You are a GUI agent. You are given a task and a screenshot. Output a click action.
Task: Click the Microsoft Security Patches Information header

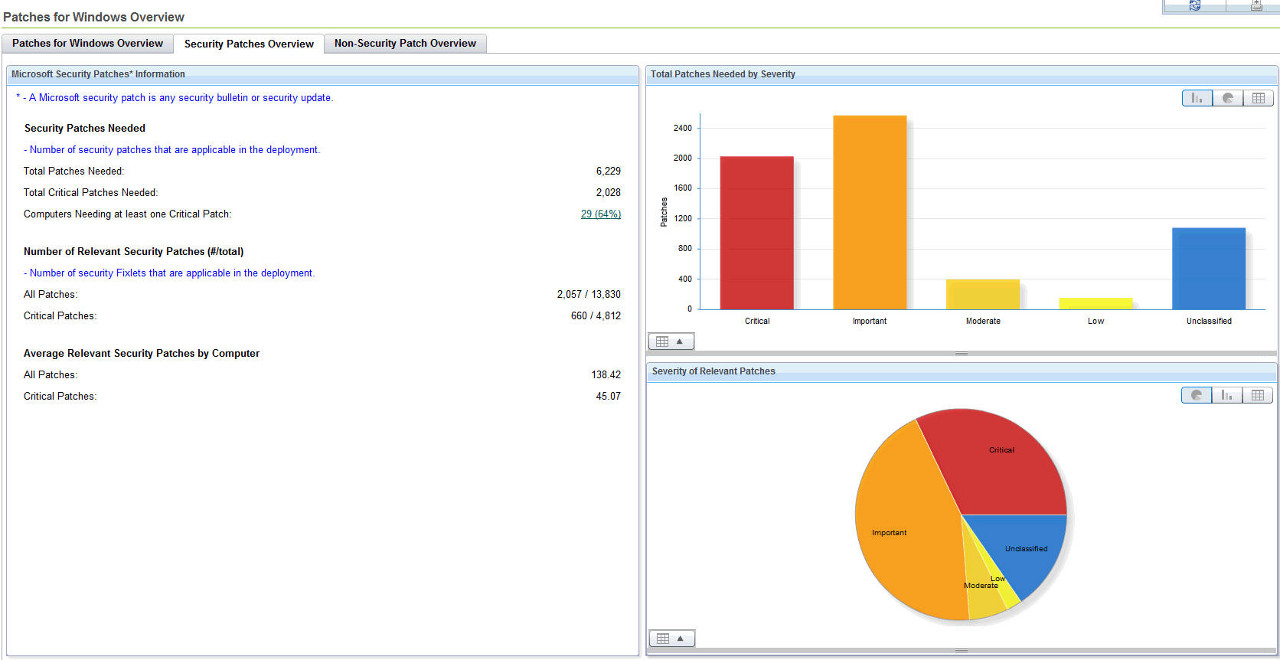coord(98,74)
